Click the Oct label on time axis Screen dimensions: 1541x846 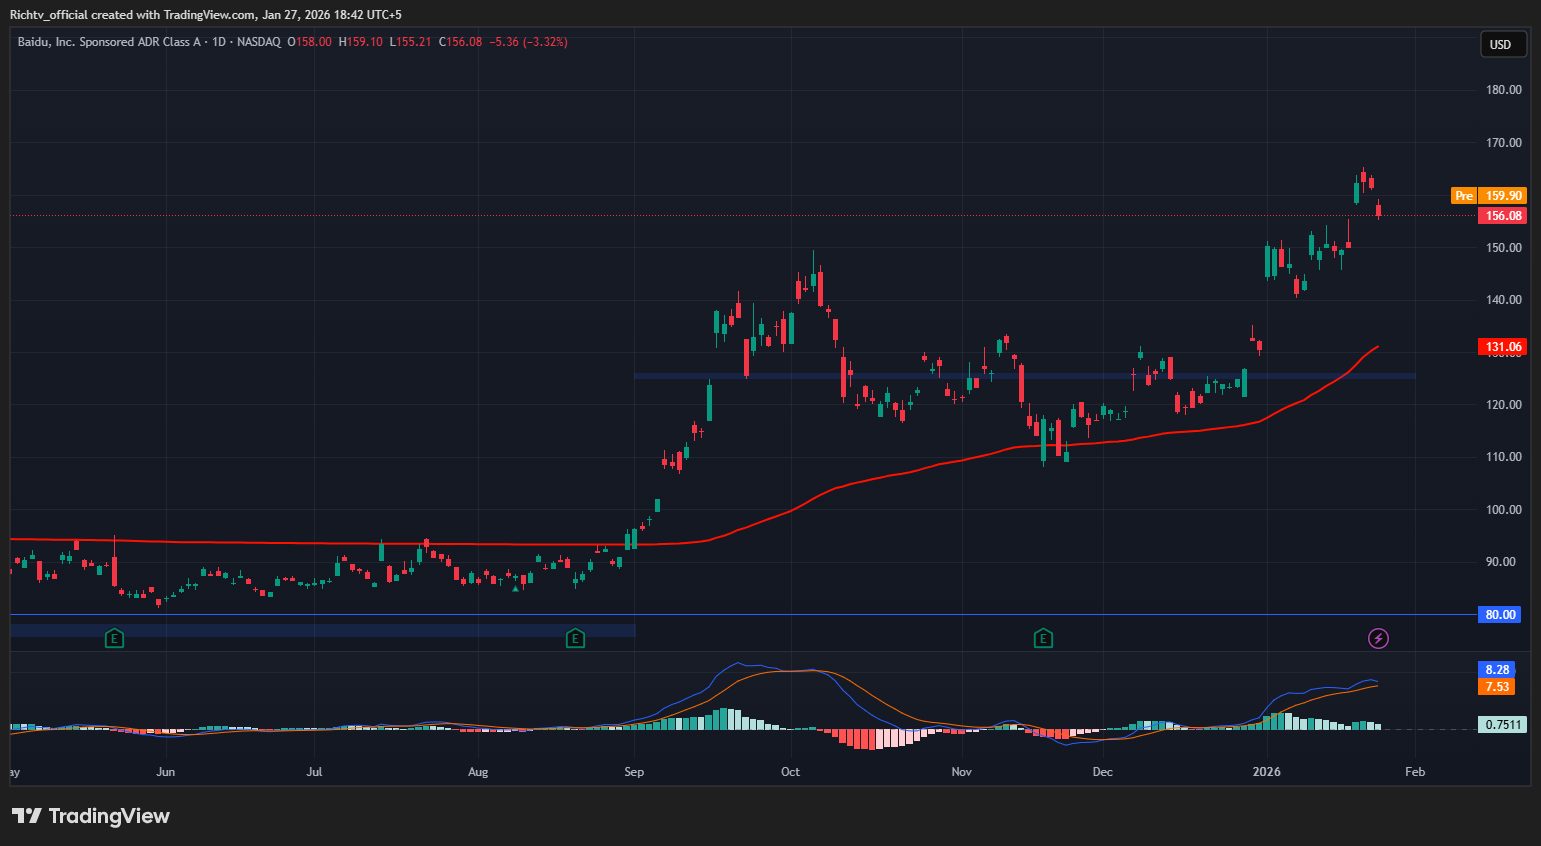790,772
